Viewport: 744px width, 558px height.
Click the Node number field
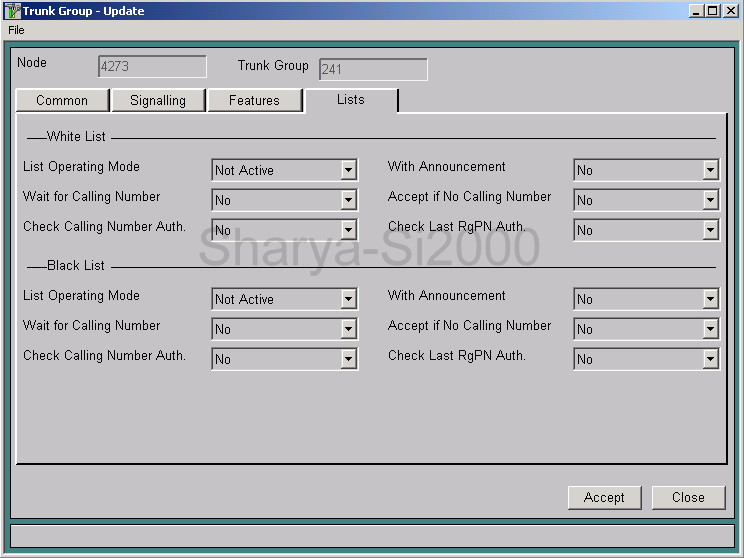pyautogui.click(x=152, y=67)
